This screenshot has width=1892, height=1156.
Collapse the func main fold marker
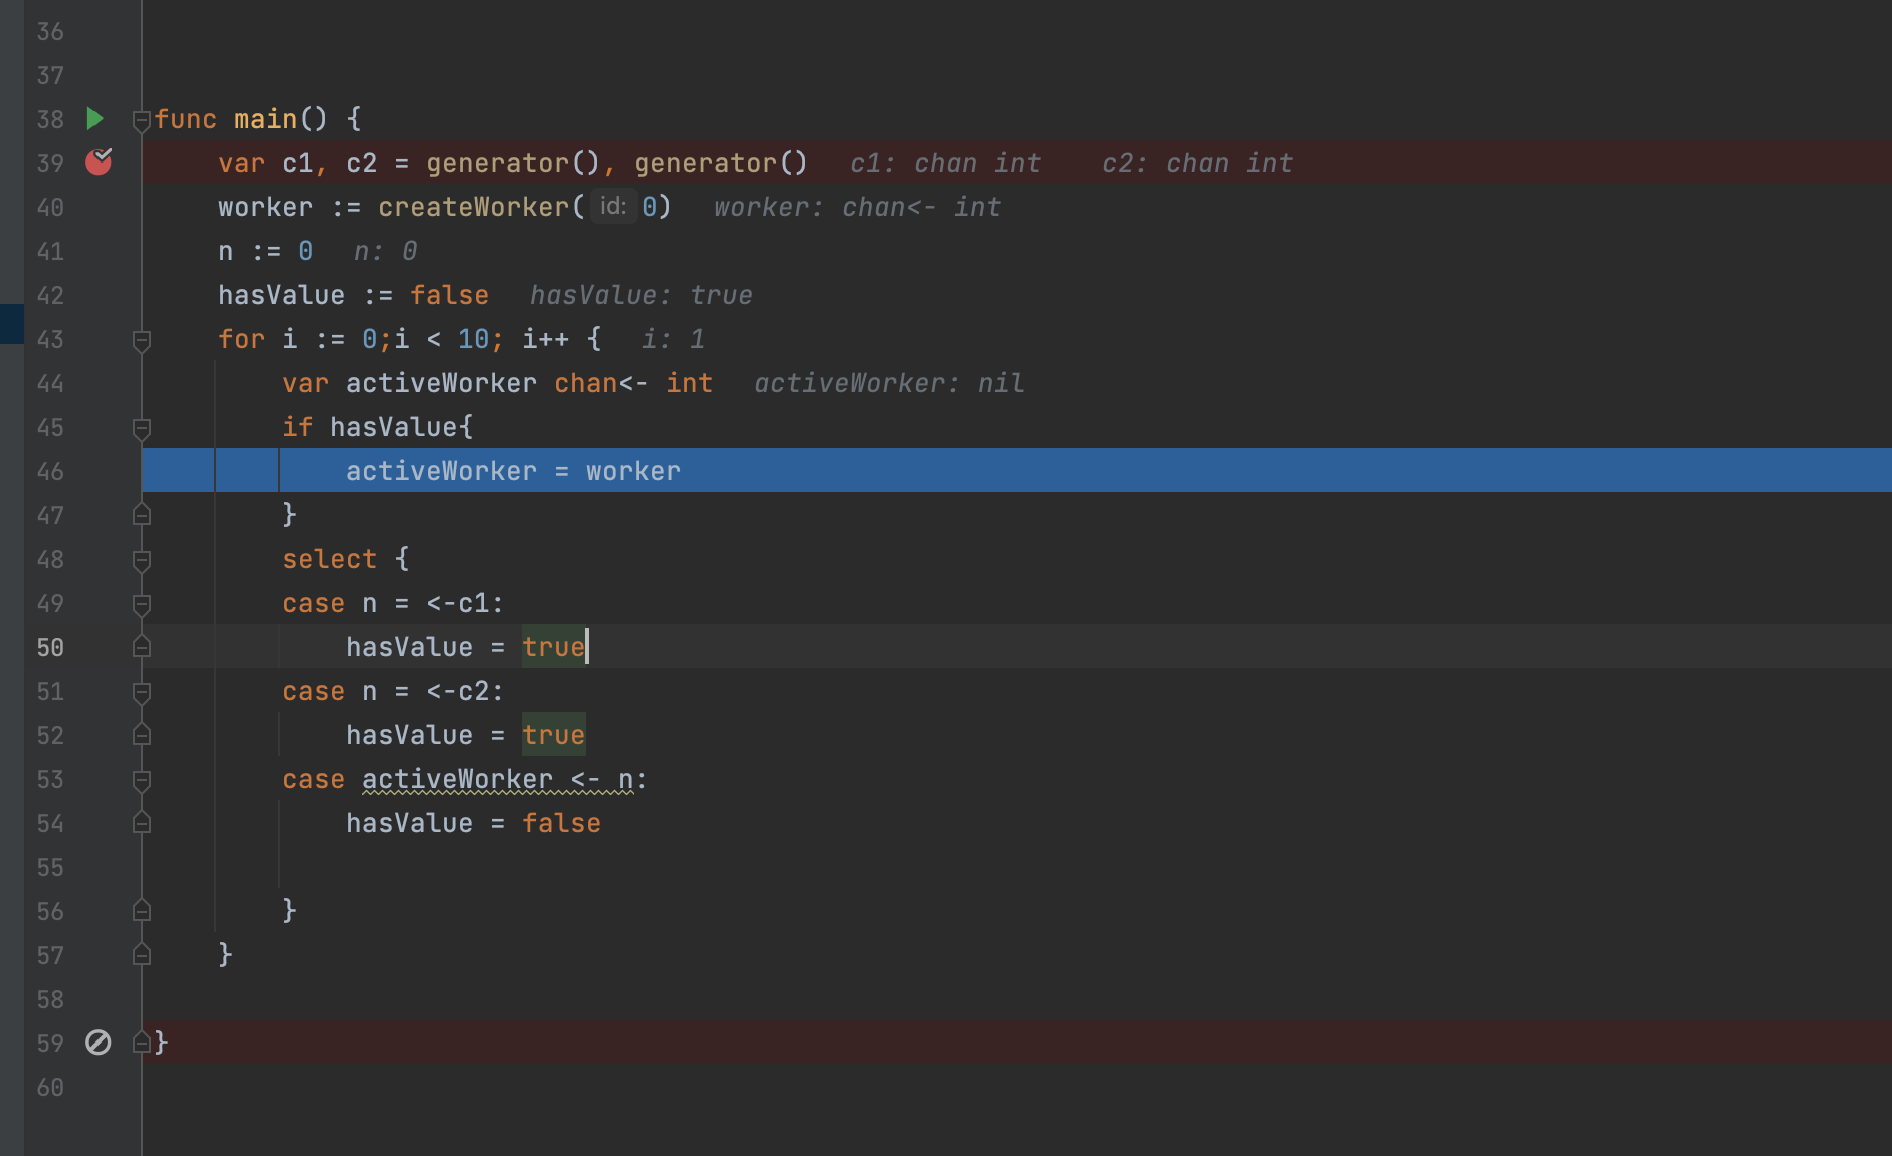(x=142, y=120)
